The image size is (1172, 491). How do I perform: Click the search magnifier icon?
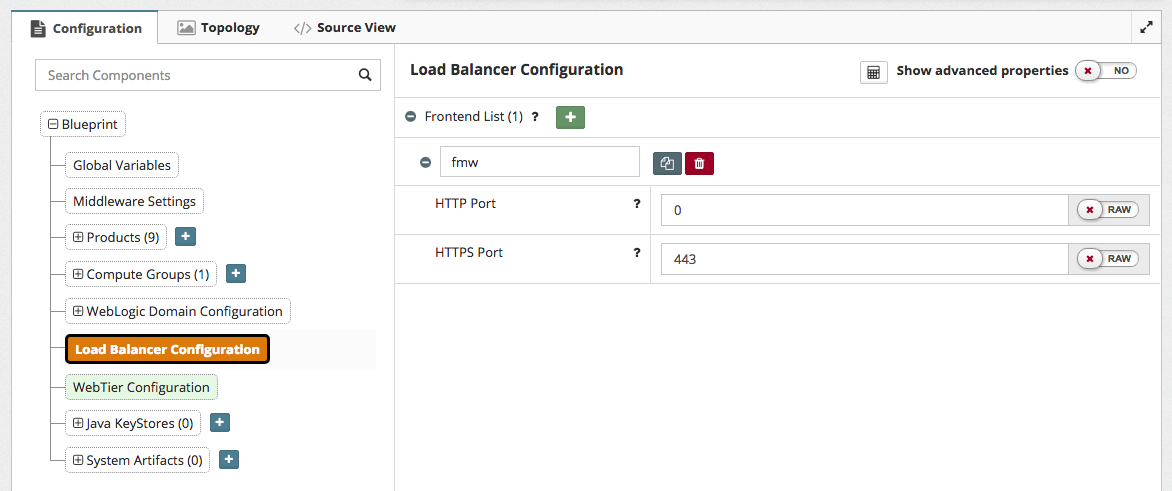click(365, 75)
